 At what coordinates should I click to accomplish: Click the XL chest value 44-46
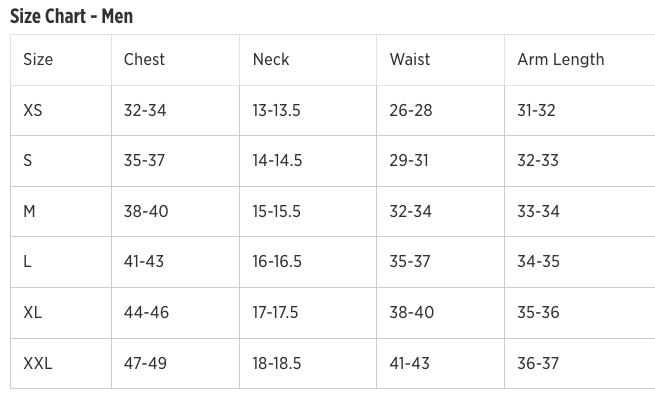coord(146,312)
